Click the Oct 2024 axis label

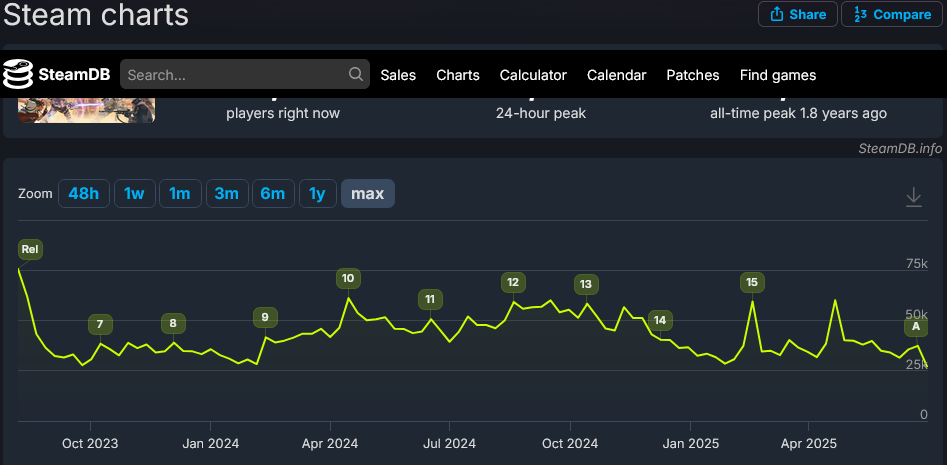click(x=570, y=444)
